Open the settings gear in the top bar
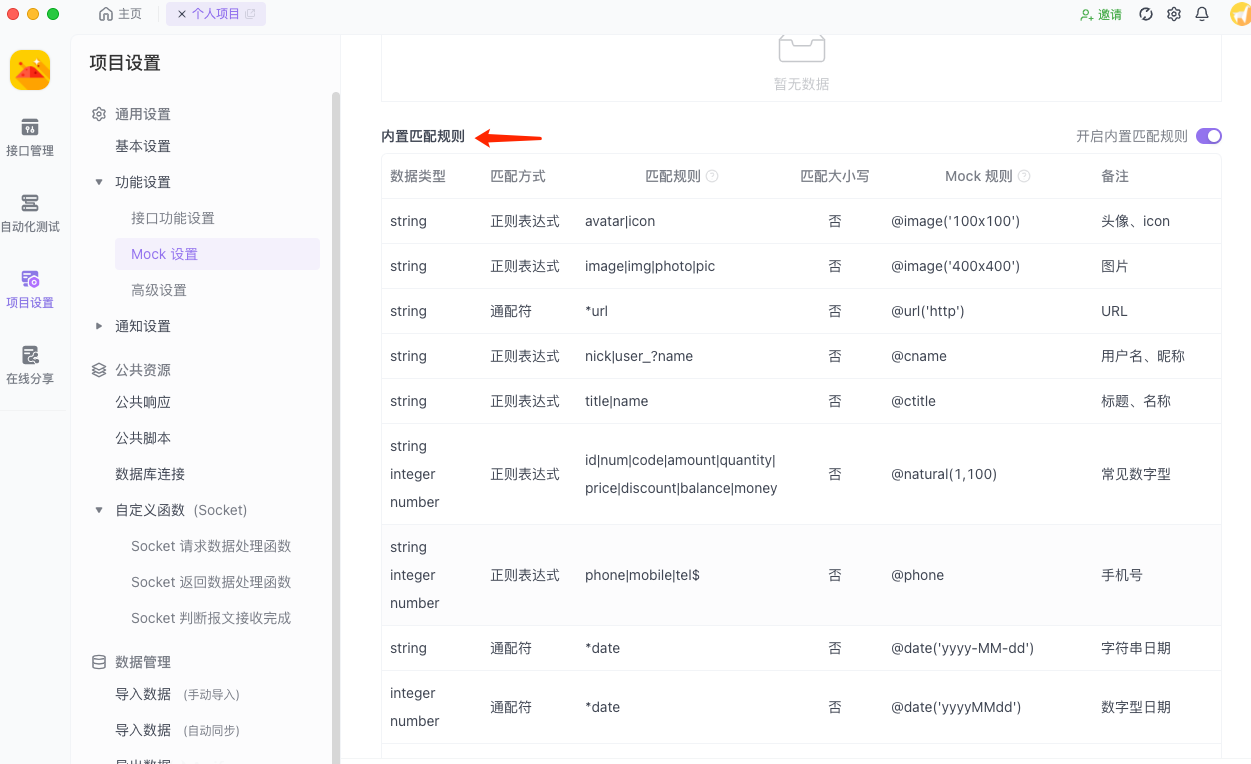The height and width of the screenshot is (764, 1251). (x=1173, y=14)
